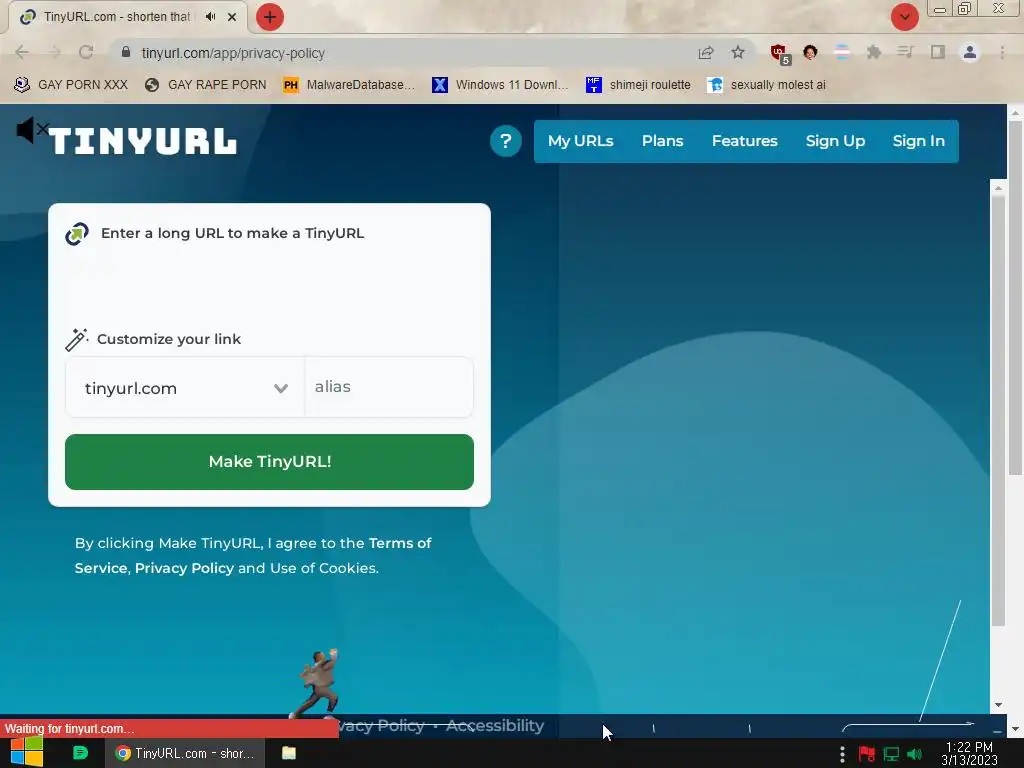
Task: Open the Windows 11 Download bookmark
Action: (x=501, y=85)
